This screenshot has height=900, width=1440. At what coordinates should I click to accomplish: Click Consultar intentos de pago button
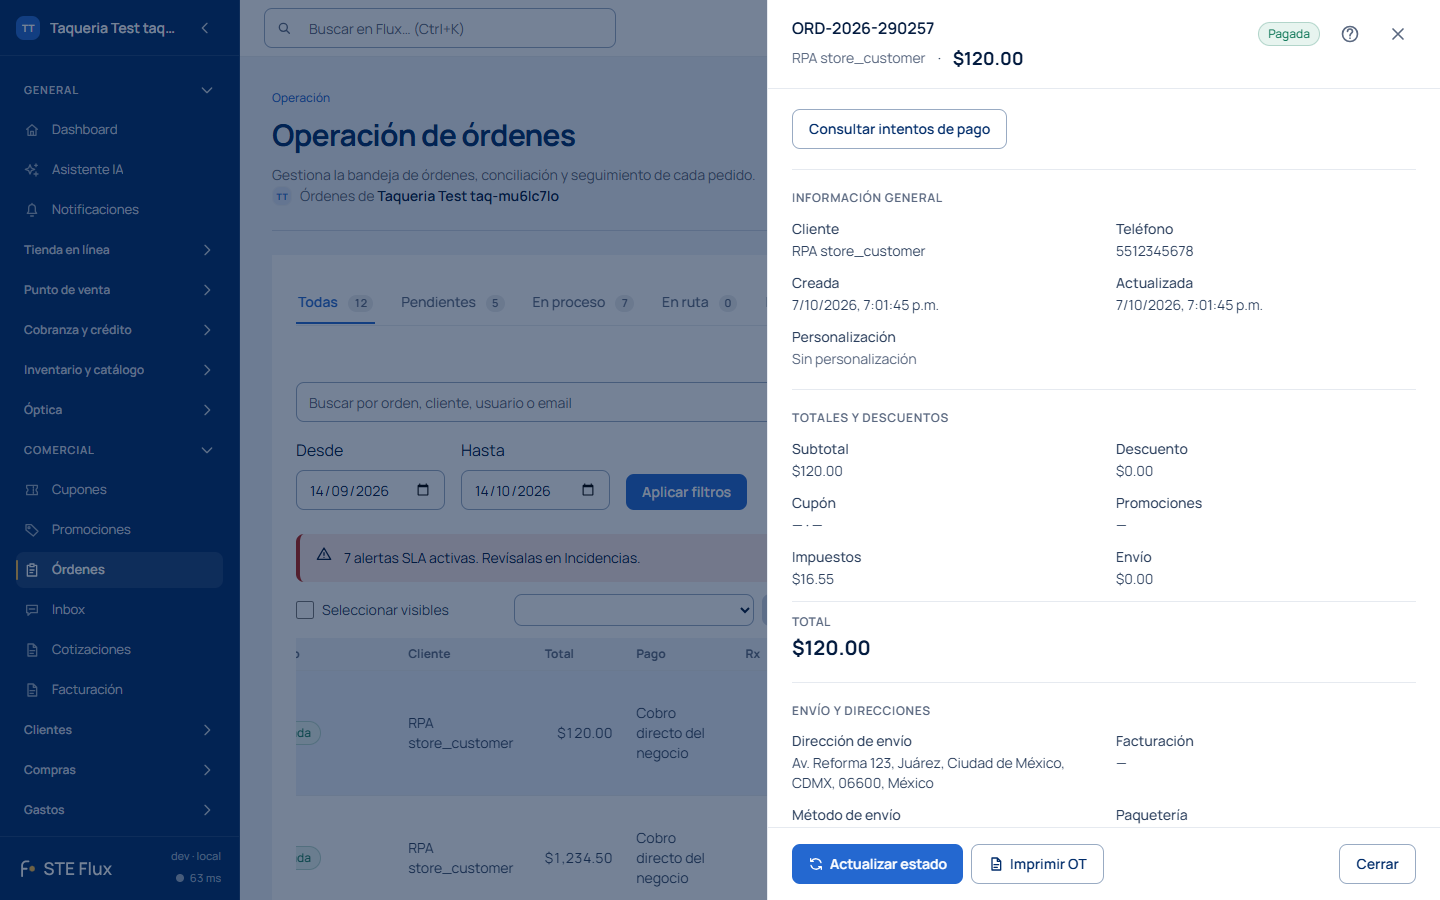(899, 129)
